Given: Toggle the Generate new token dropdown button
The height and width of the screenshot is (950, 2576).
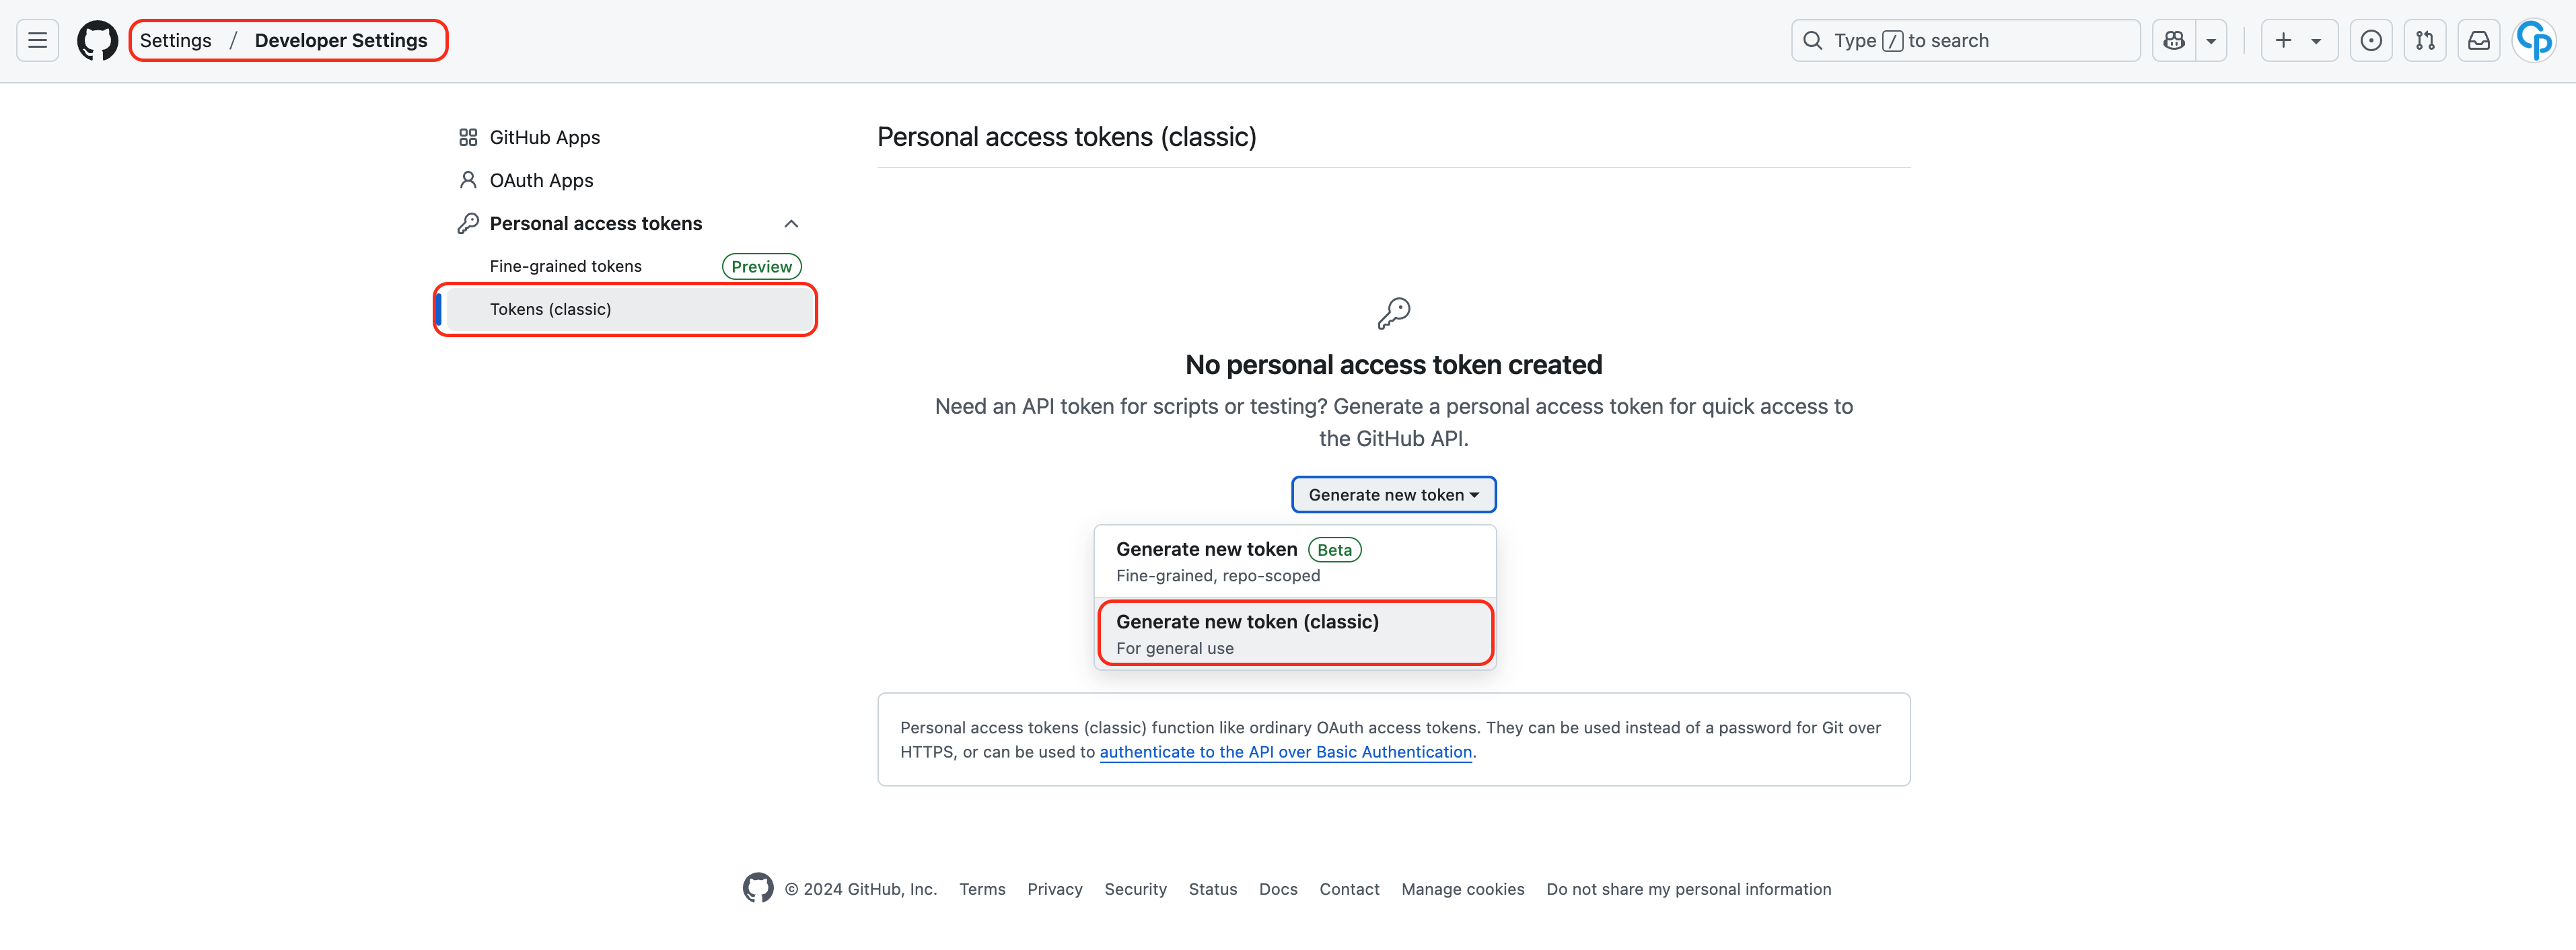Looking at the screenshot, I should tap(1393, 494).
